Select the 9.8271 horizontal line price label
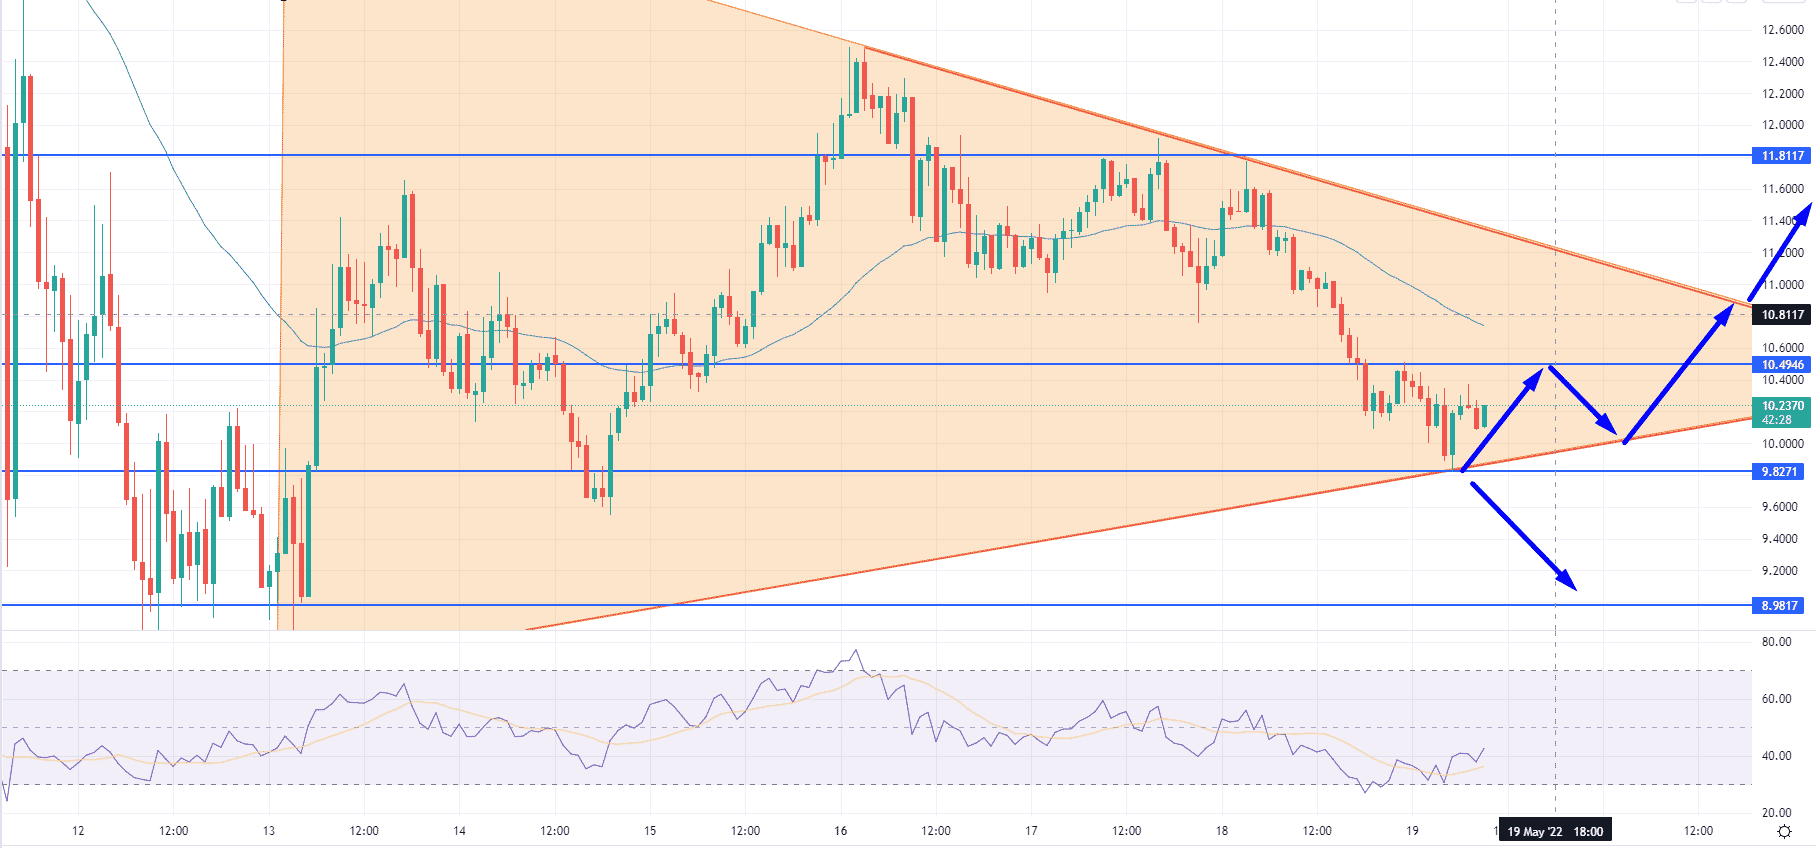The image size is (1816, 848). [1779, 472]
